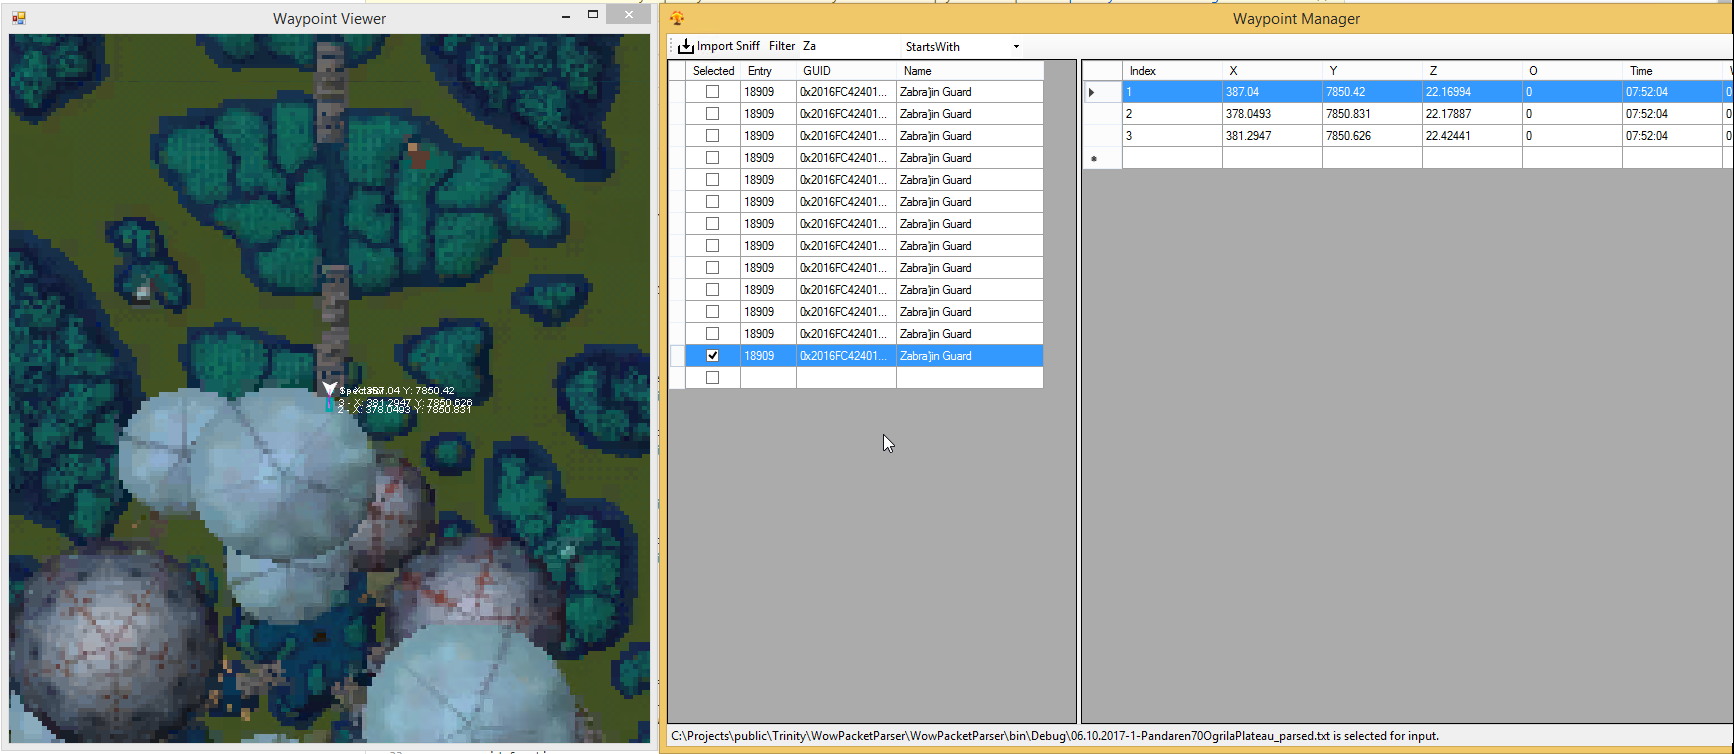Click the status bar file path text
The height and width of the screenshot is (754, 1734).
pyautogui.click(x=1054, y=736)
